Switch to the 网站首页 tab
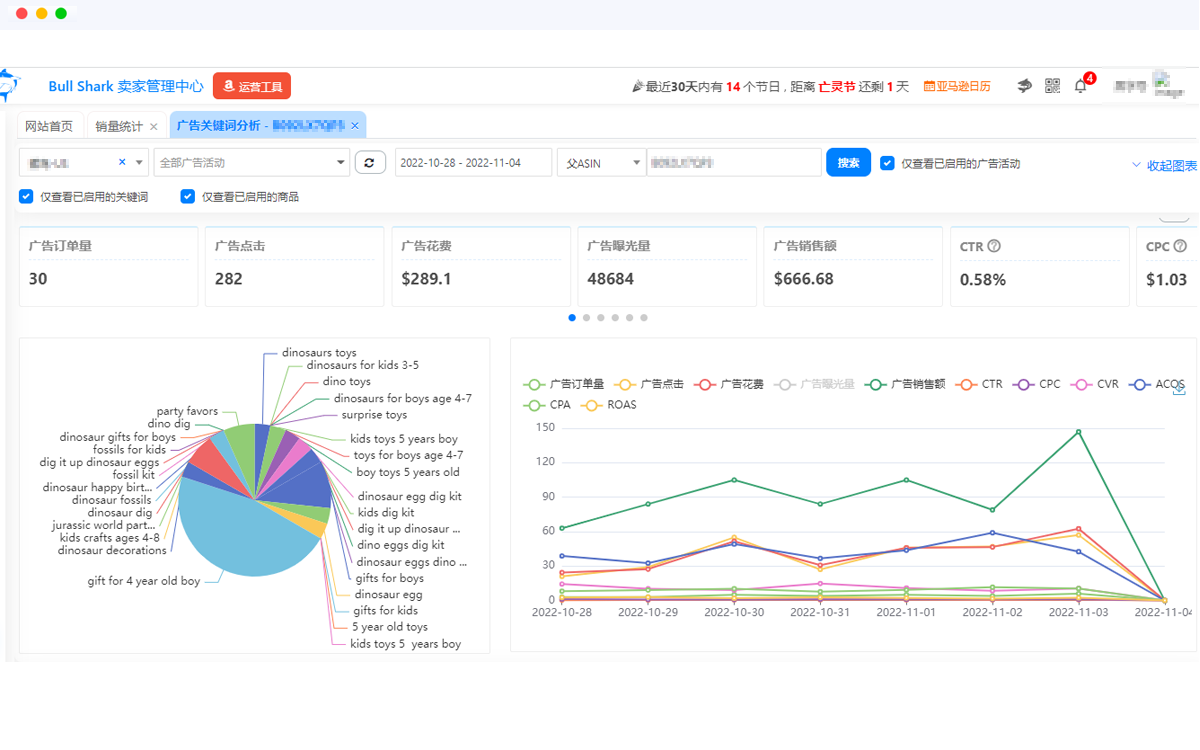The height and width of the screenshot is (750, 1200). pos(49,126)
